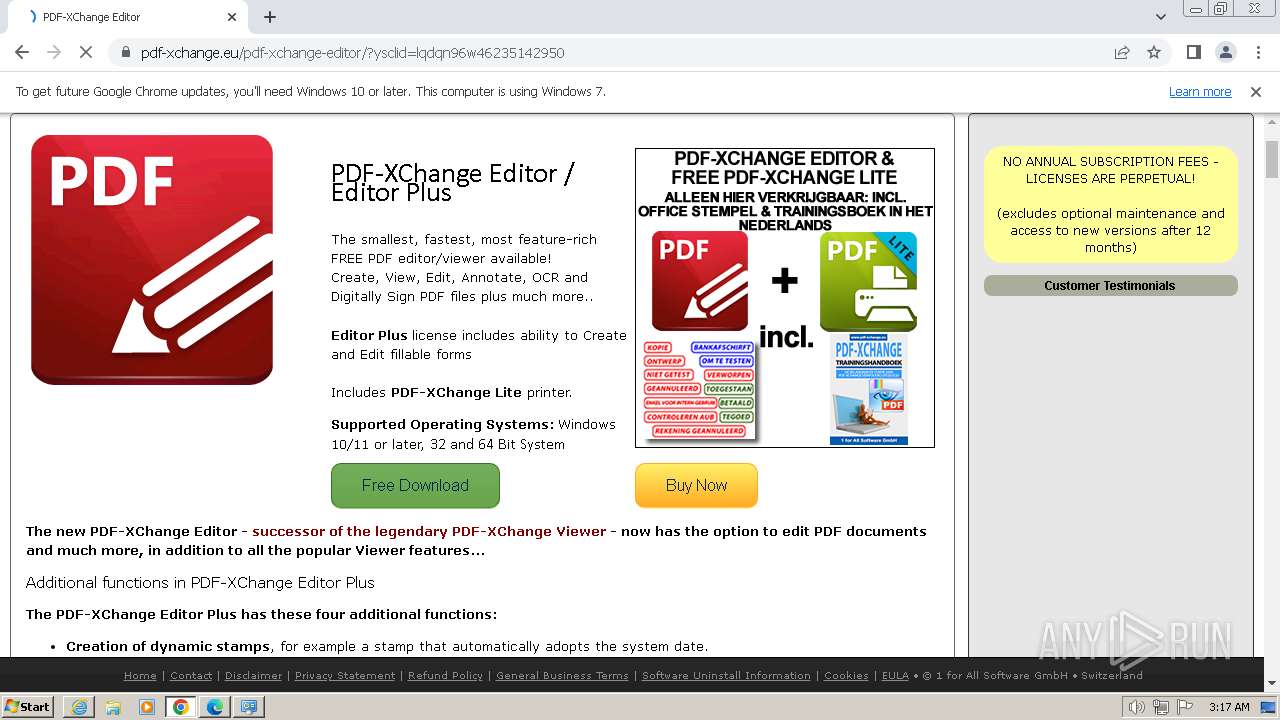Screen dimensions: 1280x720
Task: Open the Contact footer link
Action: 191,676
